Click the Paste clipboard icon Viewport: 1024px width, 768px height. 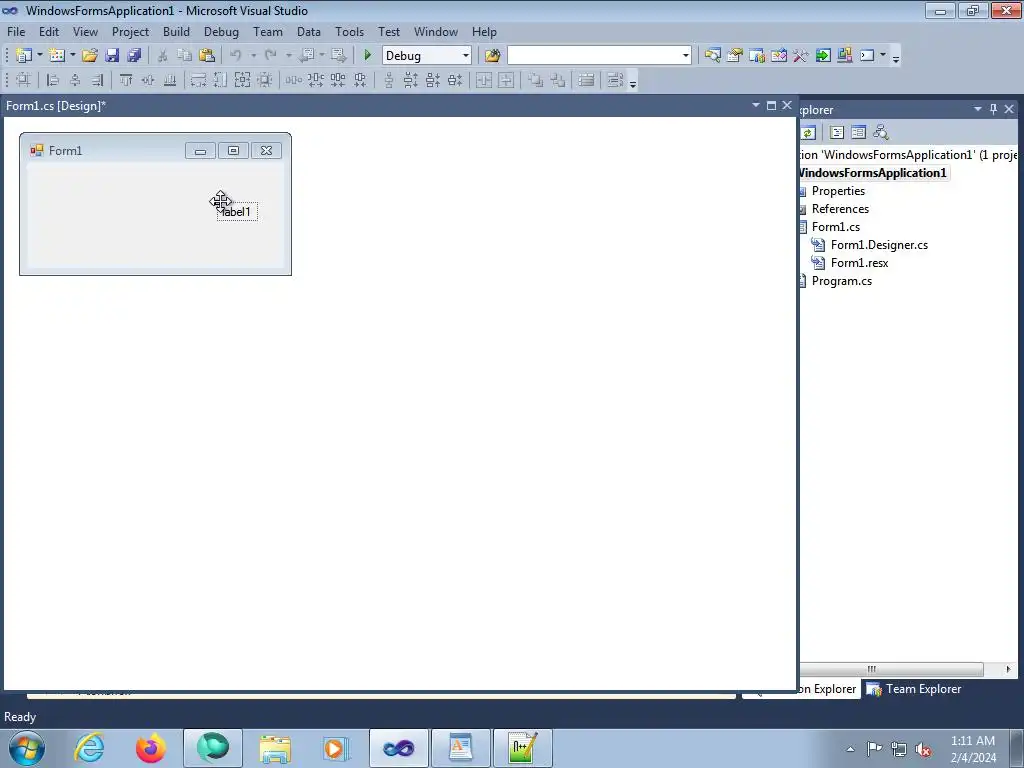[207, 56]
